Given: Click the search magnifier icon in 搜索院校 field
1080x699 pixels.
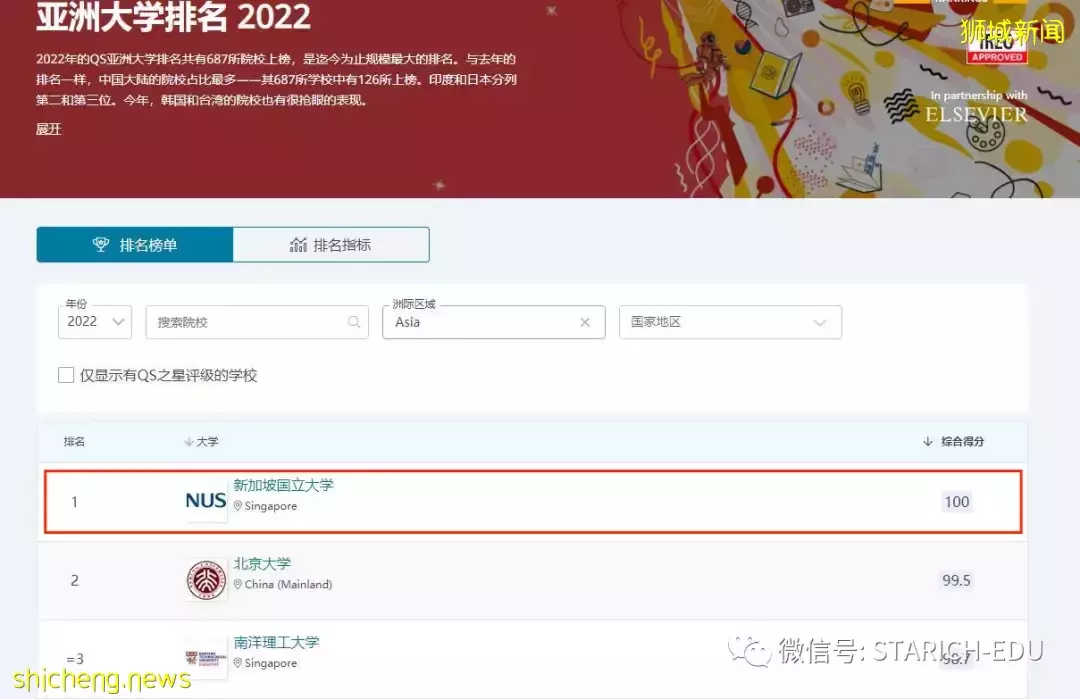Looking at the screenshot, I should (x=355, y=322).
